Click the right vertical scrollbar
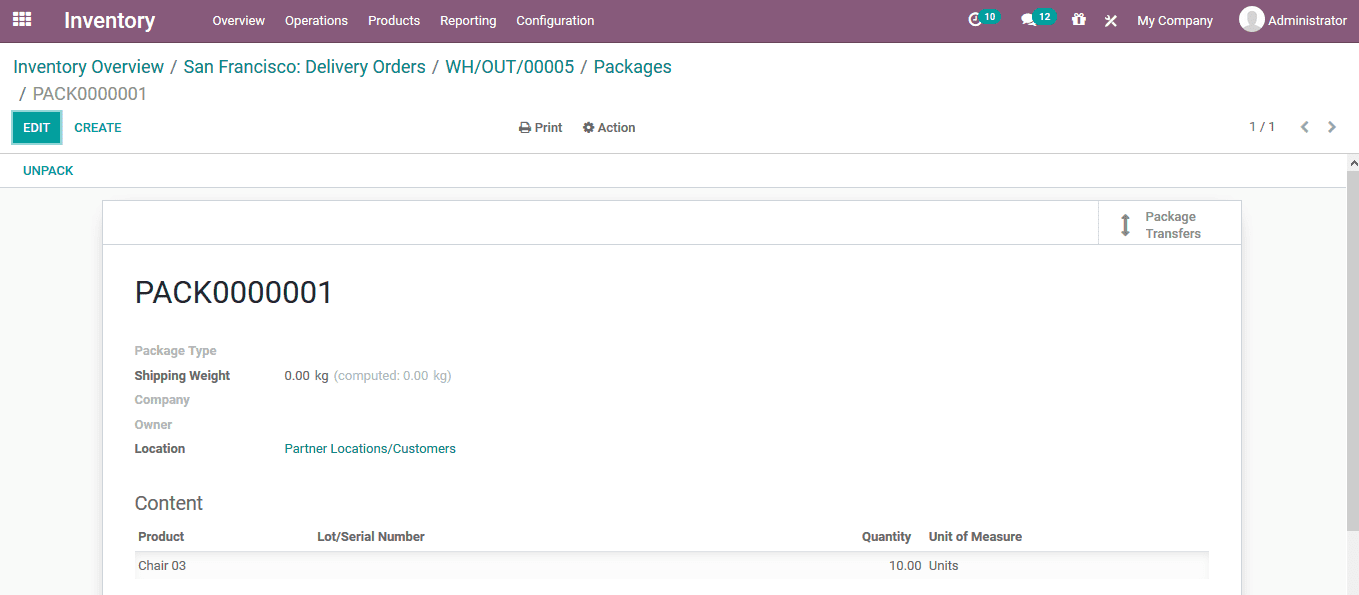The height and width of the screenshot is (595, 1359). tap(1354, 300)
